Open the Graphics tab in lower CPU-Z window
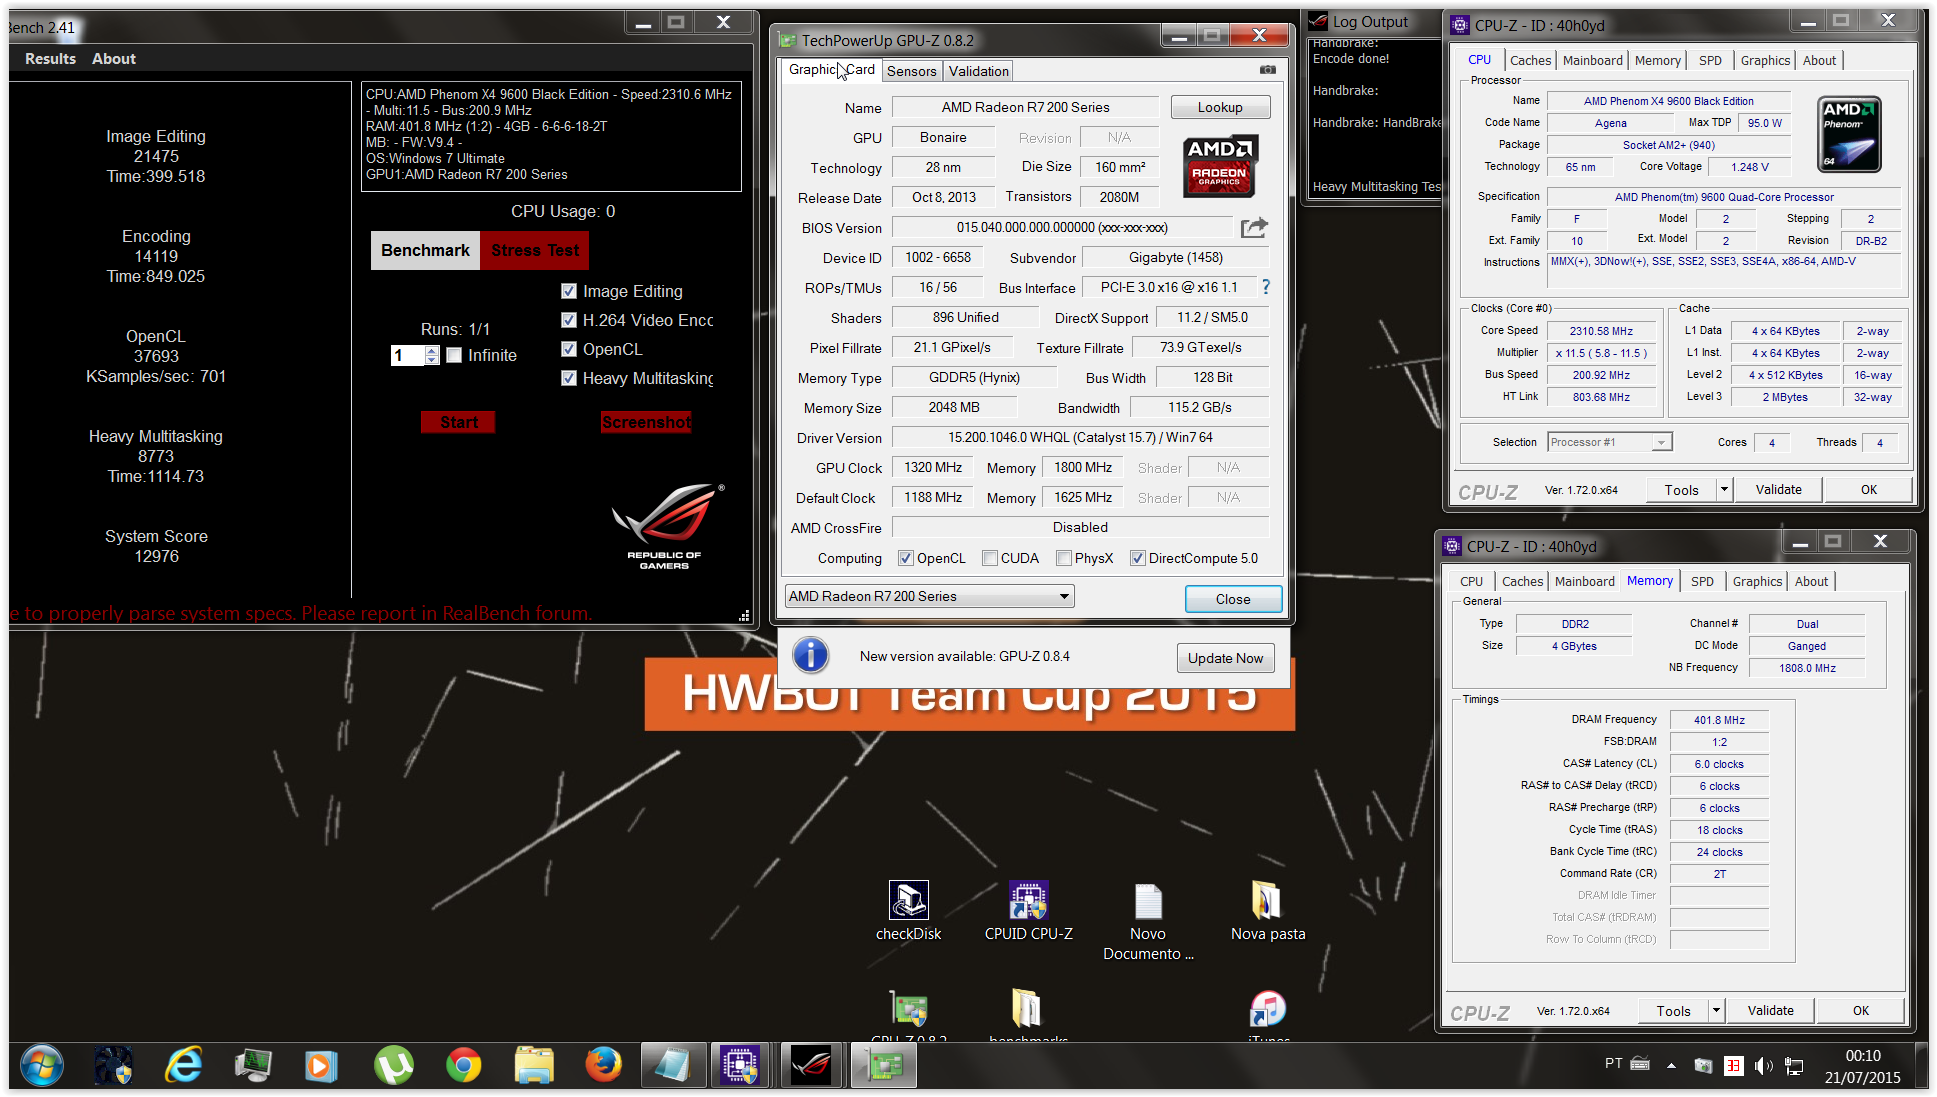The width and height of the screenshot is (1937, 1097). [1757, 581]
